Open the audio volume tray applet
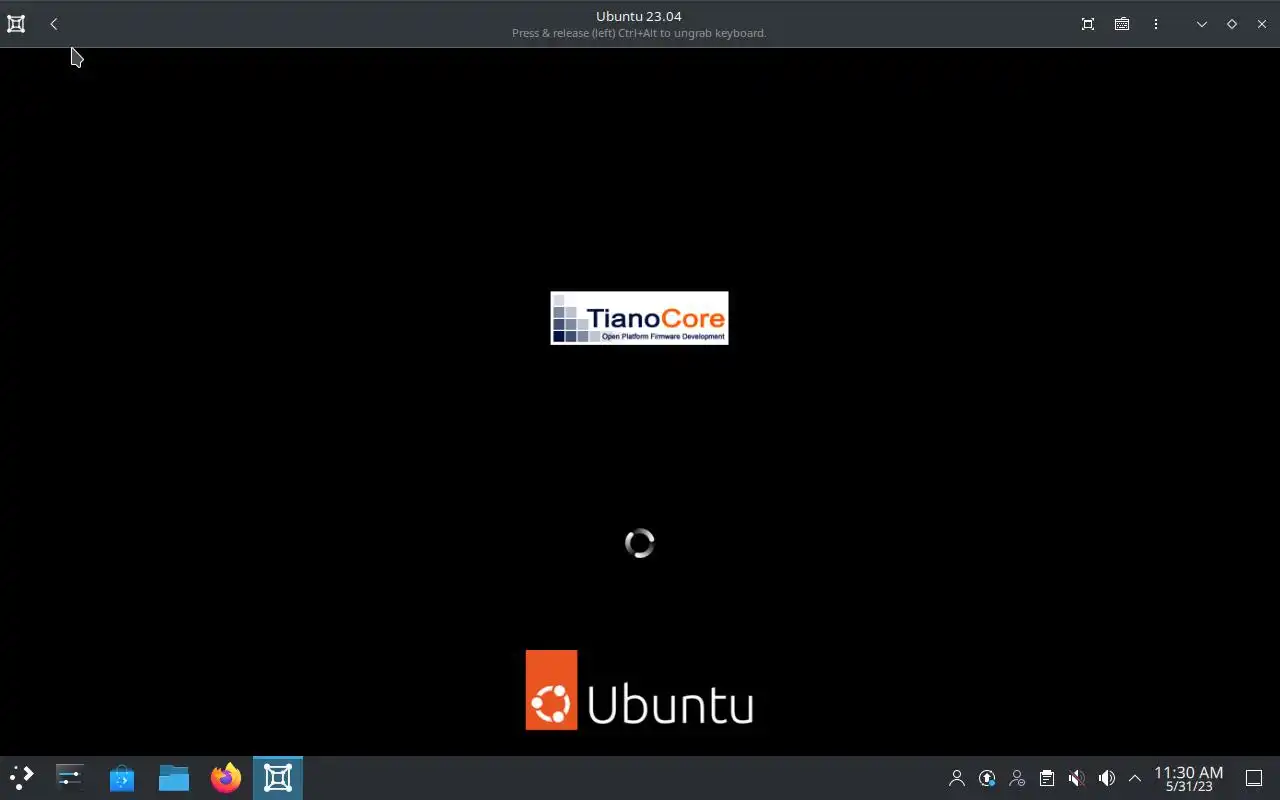Viewport: 1280px width, 800px height. coord(1107,778)
